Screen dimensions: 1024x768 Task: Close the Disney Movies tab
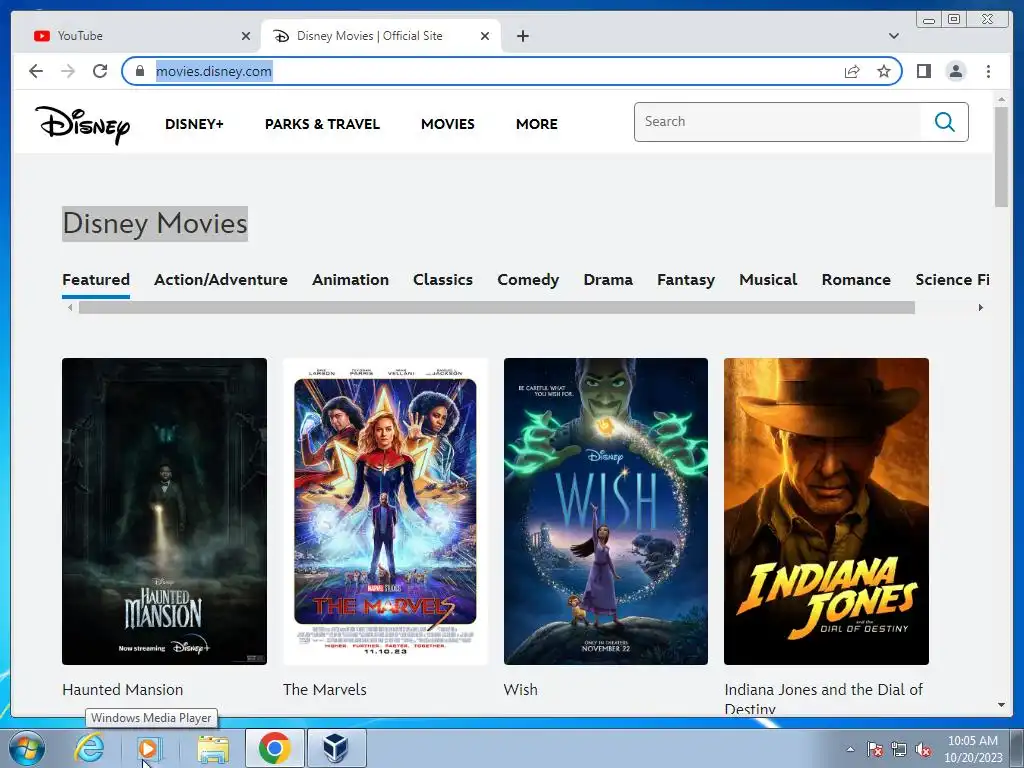pyautogui.click(x=485, y=36)
